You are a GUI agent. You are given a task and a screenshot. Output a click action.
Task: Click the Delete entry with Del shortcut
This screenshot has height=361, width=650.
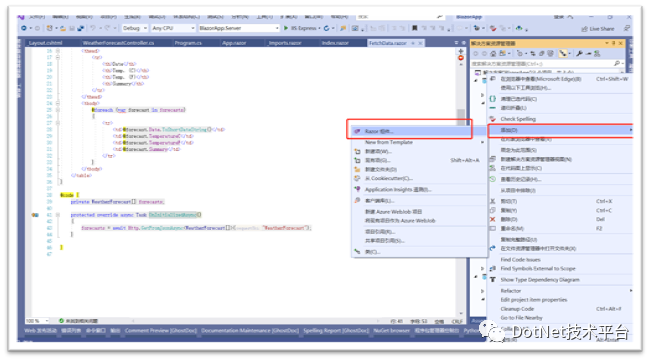[x=560, y=219]
